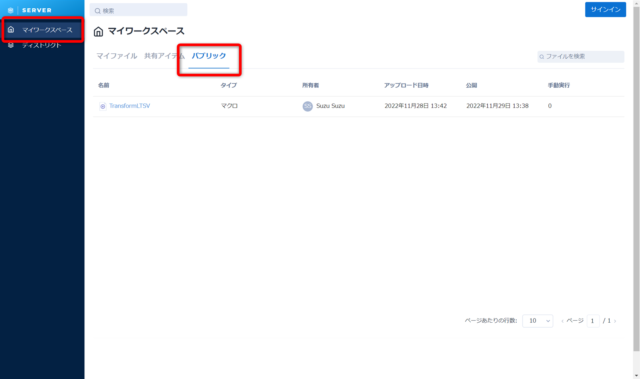Focus the top 検索 search field
The image size is (640, 379).
tap(138, 10)
